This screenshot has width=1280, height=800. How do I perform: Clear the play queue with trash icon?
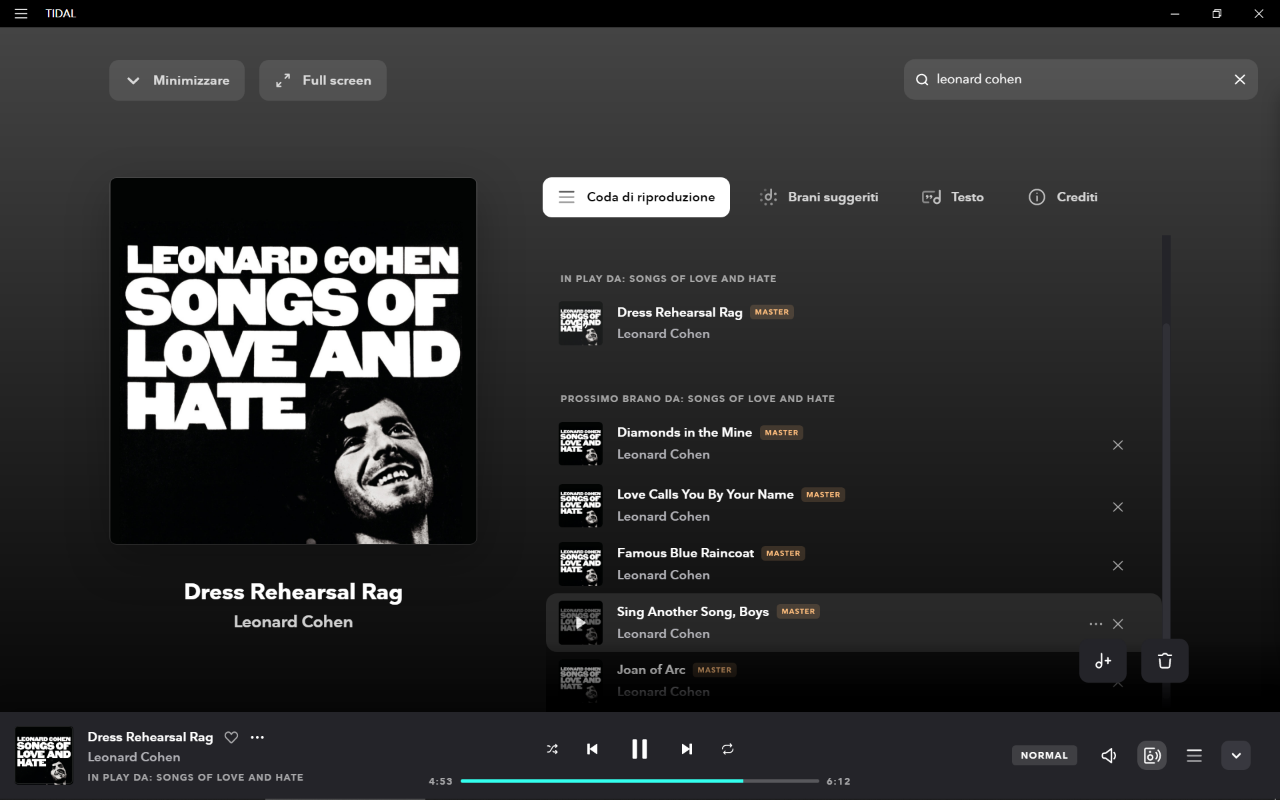(x=1165, y=661)
